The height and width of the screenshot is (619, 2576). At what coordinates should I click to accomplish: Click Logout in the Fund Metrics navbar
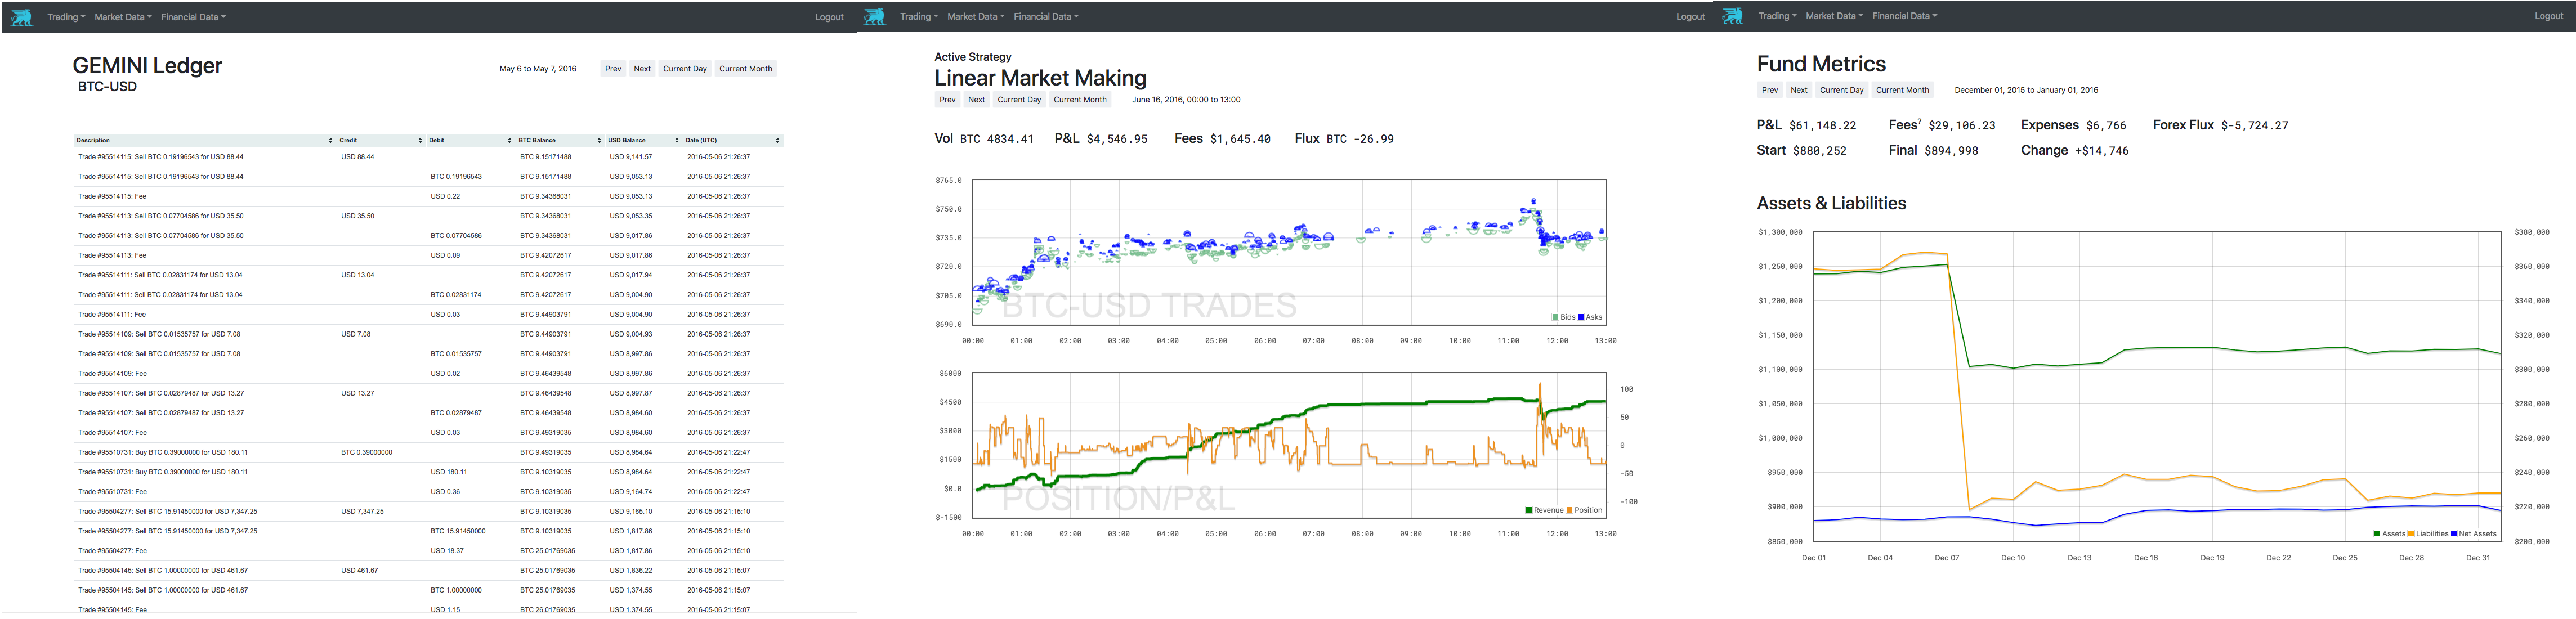tap(2548, 16)
